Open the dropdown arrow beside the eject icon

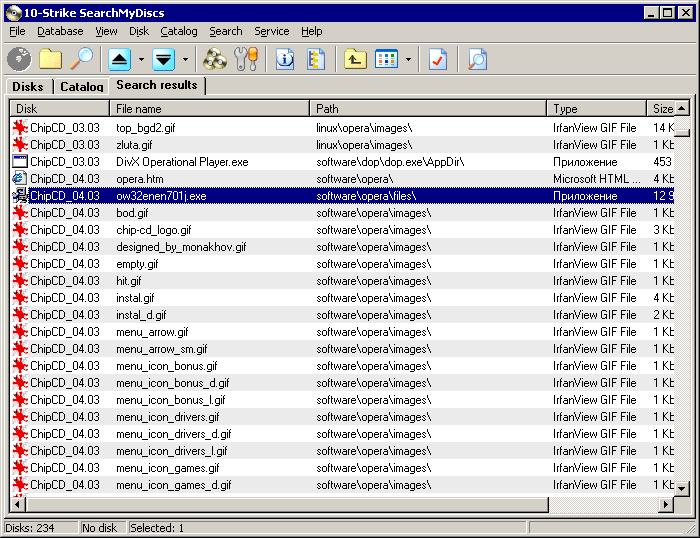[x=141, y=59]
